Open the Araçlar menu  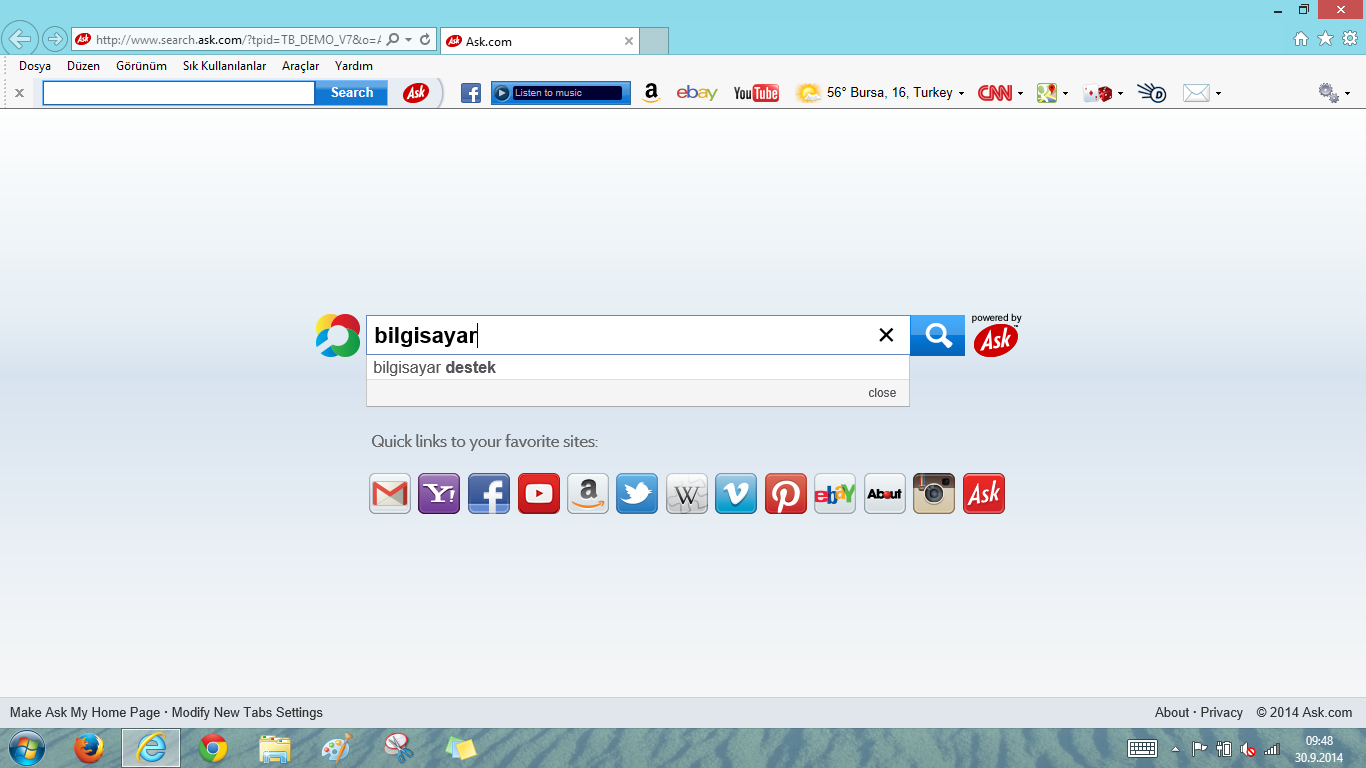point(300,66)
